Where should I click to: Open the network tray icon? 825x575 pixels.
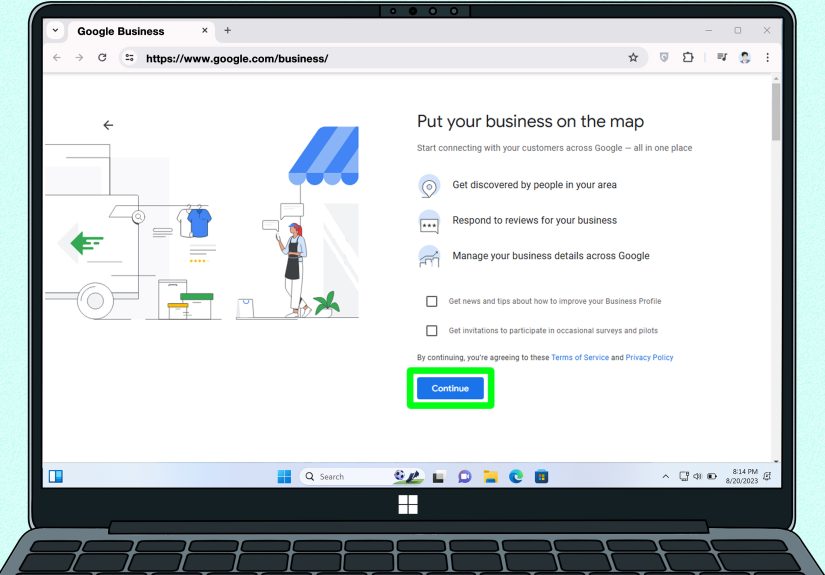click(683, 477)
